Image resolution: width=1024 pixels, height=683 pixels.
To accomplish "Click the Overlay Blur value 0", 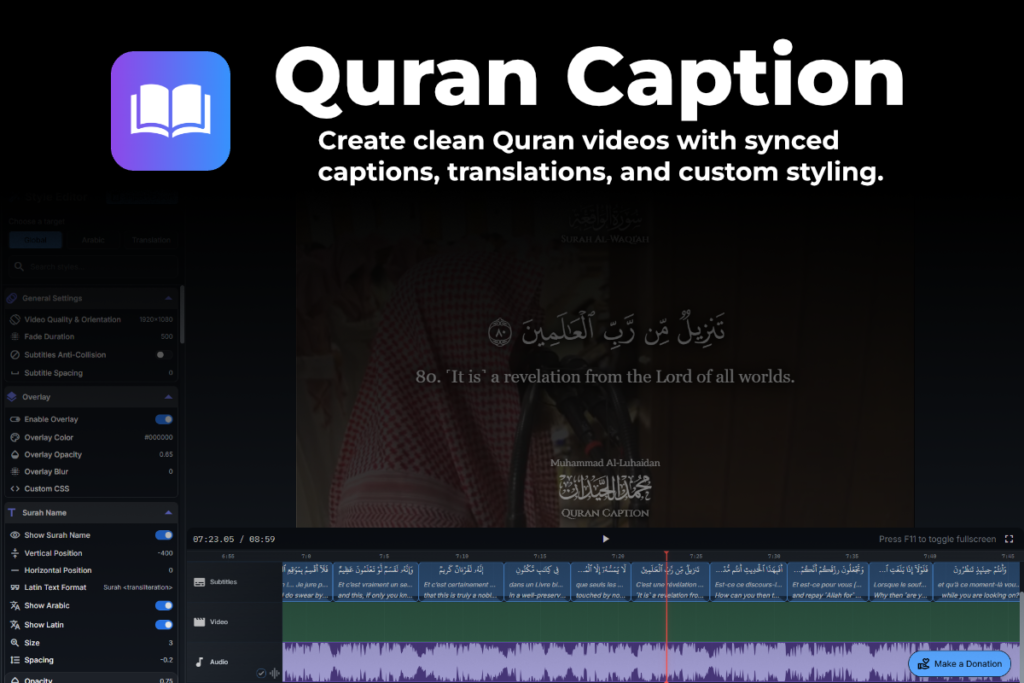I will [x=170, y=471].
